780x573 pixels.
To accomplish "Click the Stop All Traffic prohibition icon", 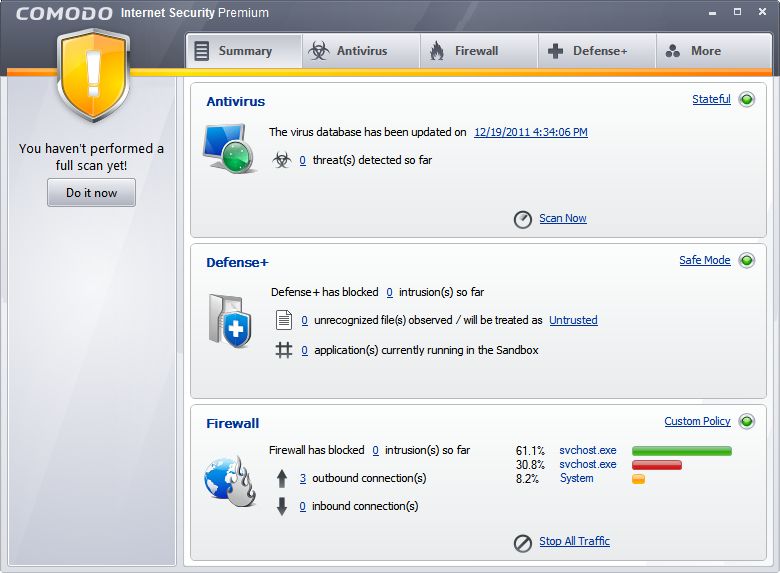I will [x=522, y=543].
